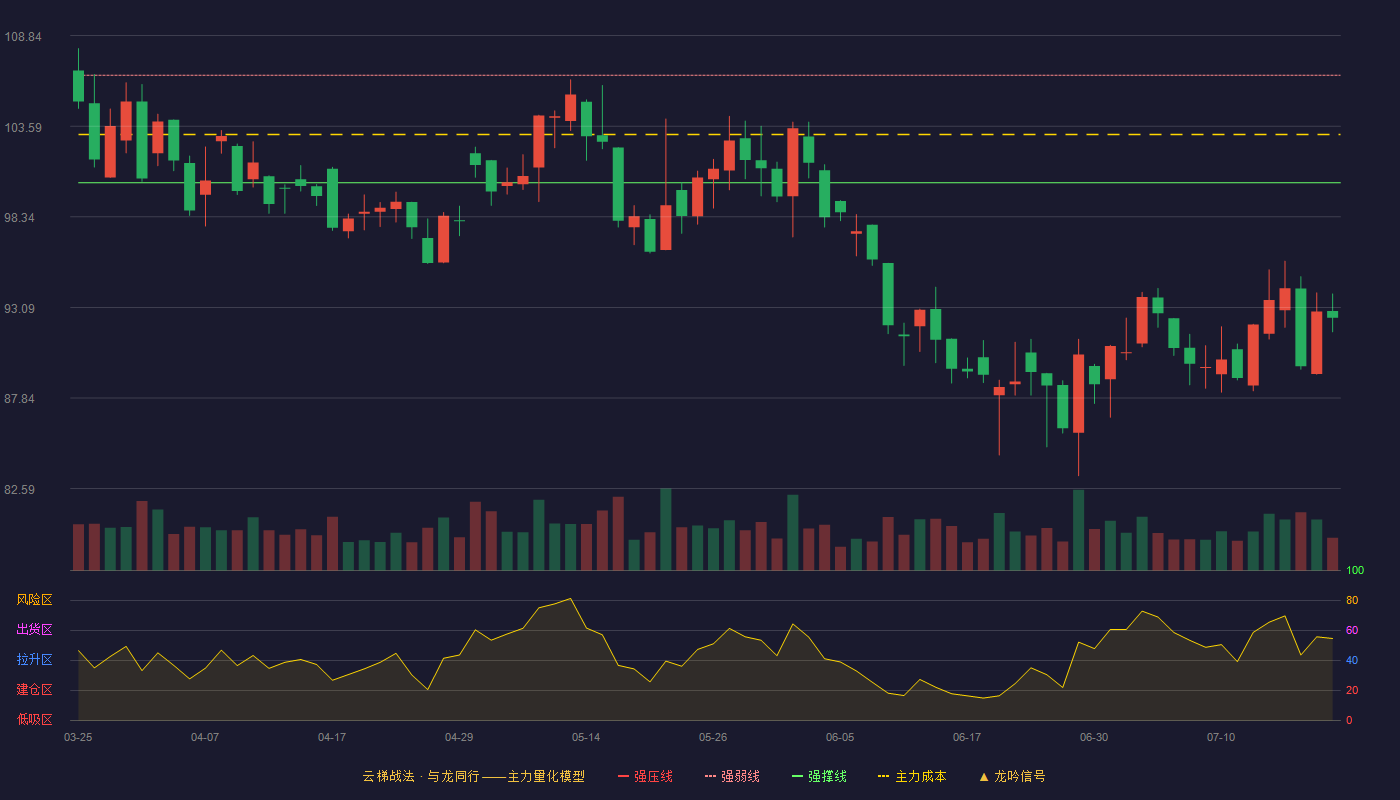
Task: Select the yellow dashed cost line on chart
Action: [x=709, y=134]
